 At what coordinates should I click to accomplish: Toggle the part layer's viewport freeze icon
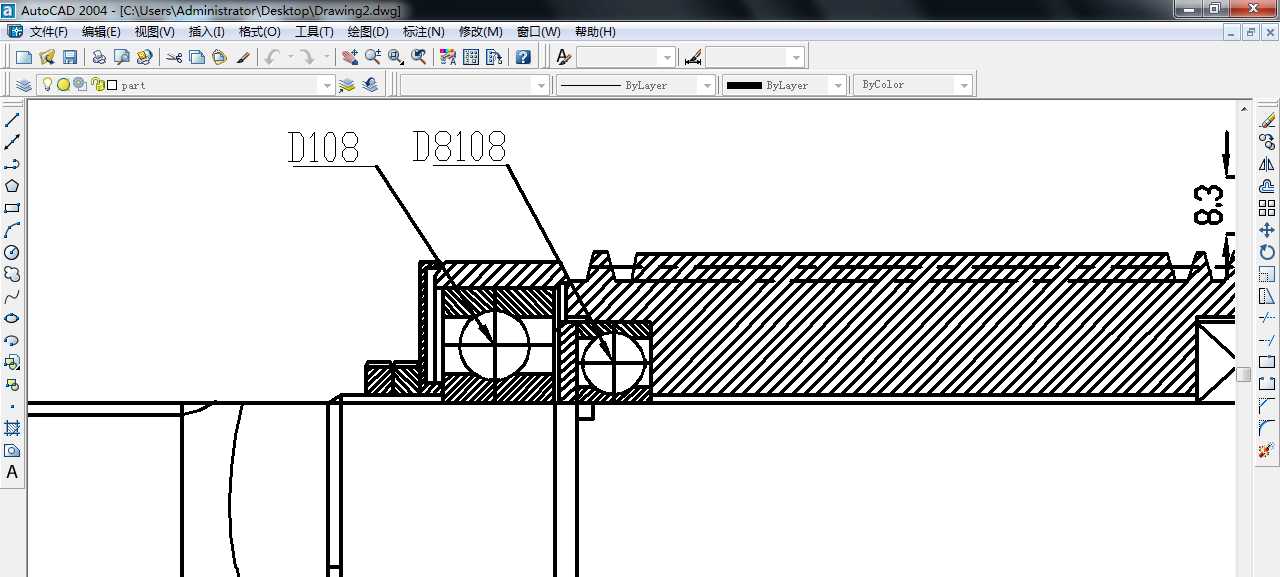click(79, 85)
